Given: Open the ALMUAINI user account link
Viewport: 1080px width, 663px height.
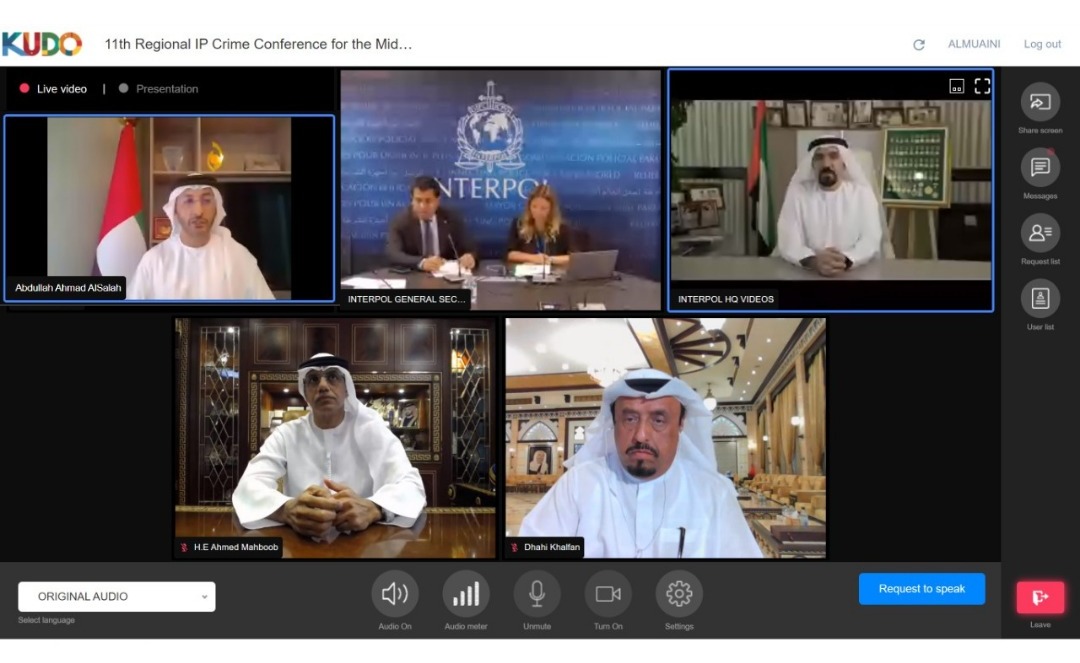Looking at the screenshot, I should pos(974,44).
